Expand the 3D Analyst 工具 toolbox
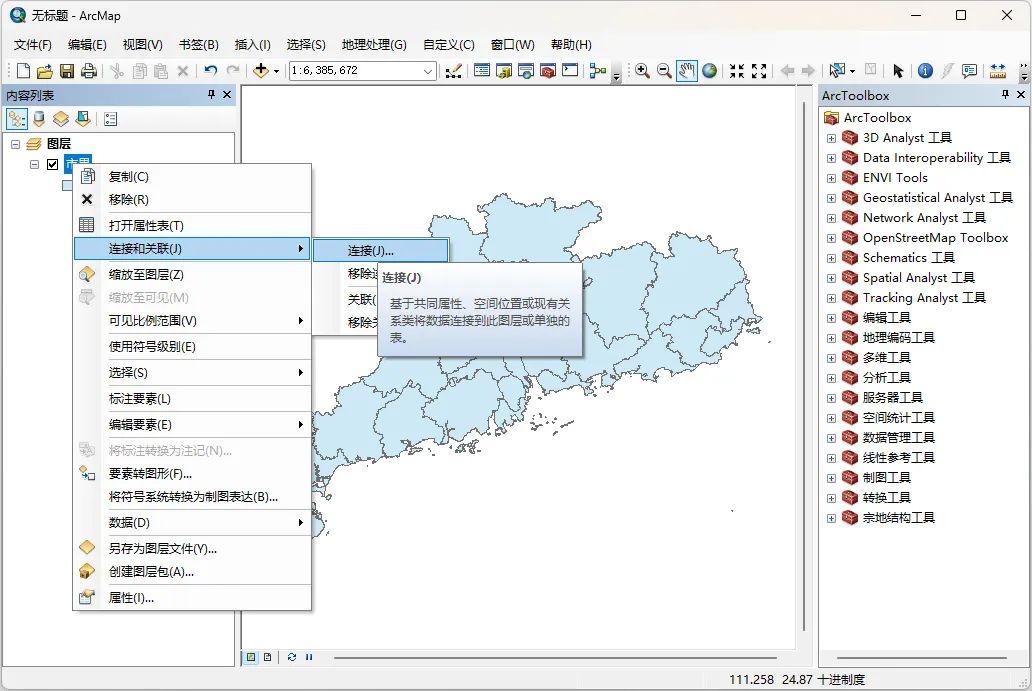The image size is (1032, 691). [x=831, y=138]
